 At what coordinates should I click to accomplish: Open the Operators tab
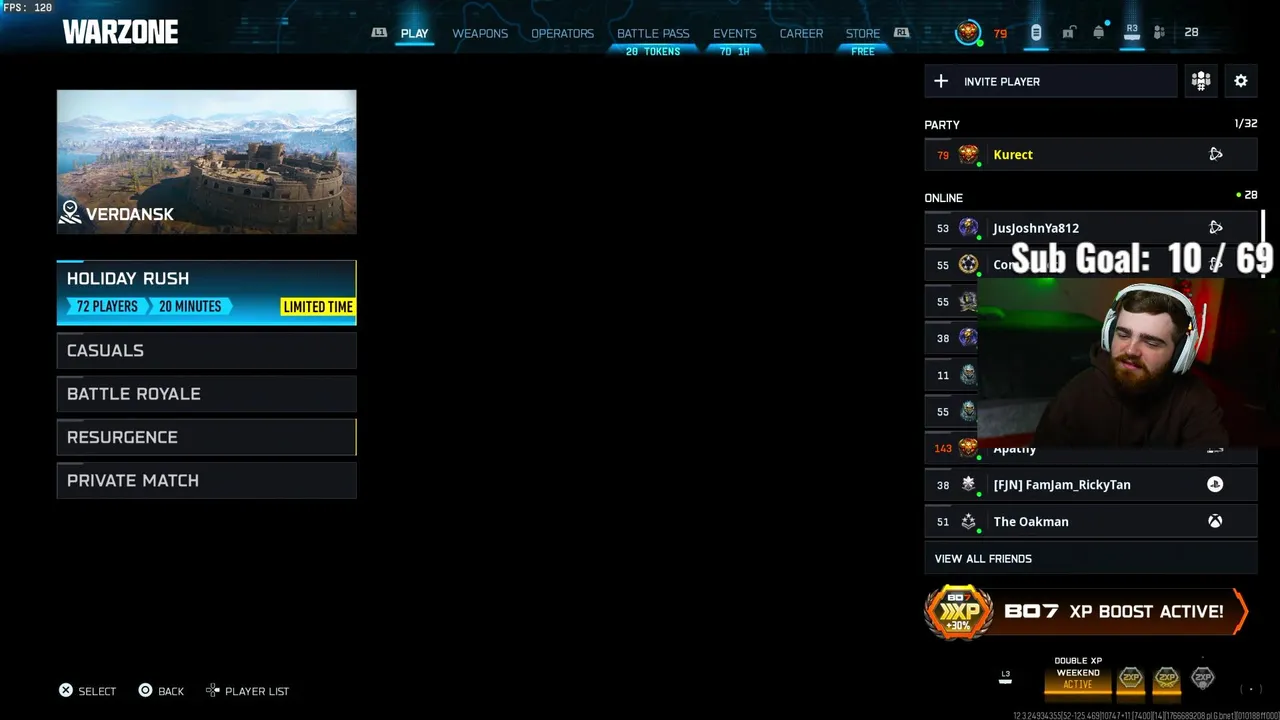(x=562, y=33)
